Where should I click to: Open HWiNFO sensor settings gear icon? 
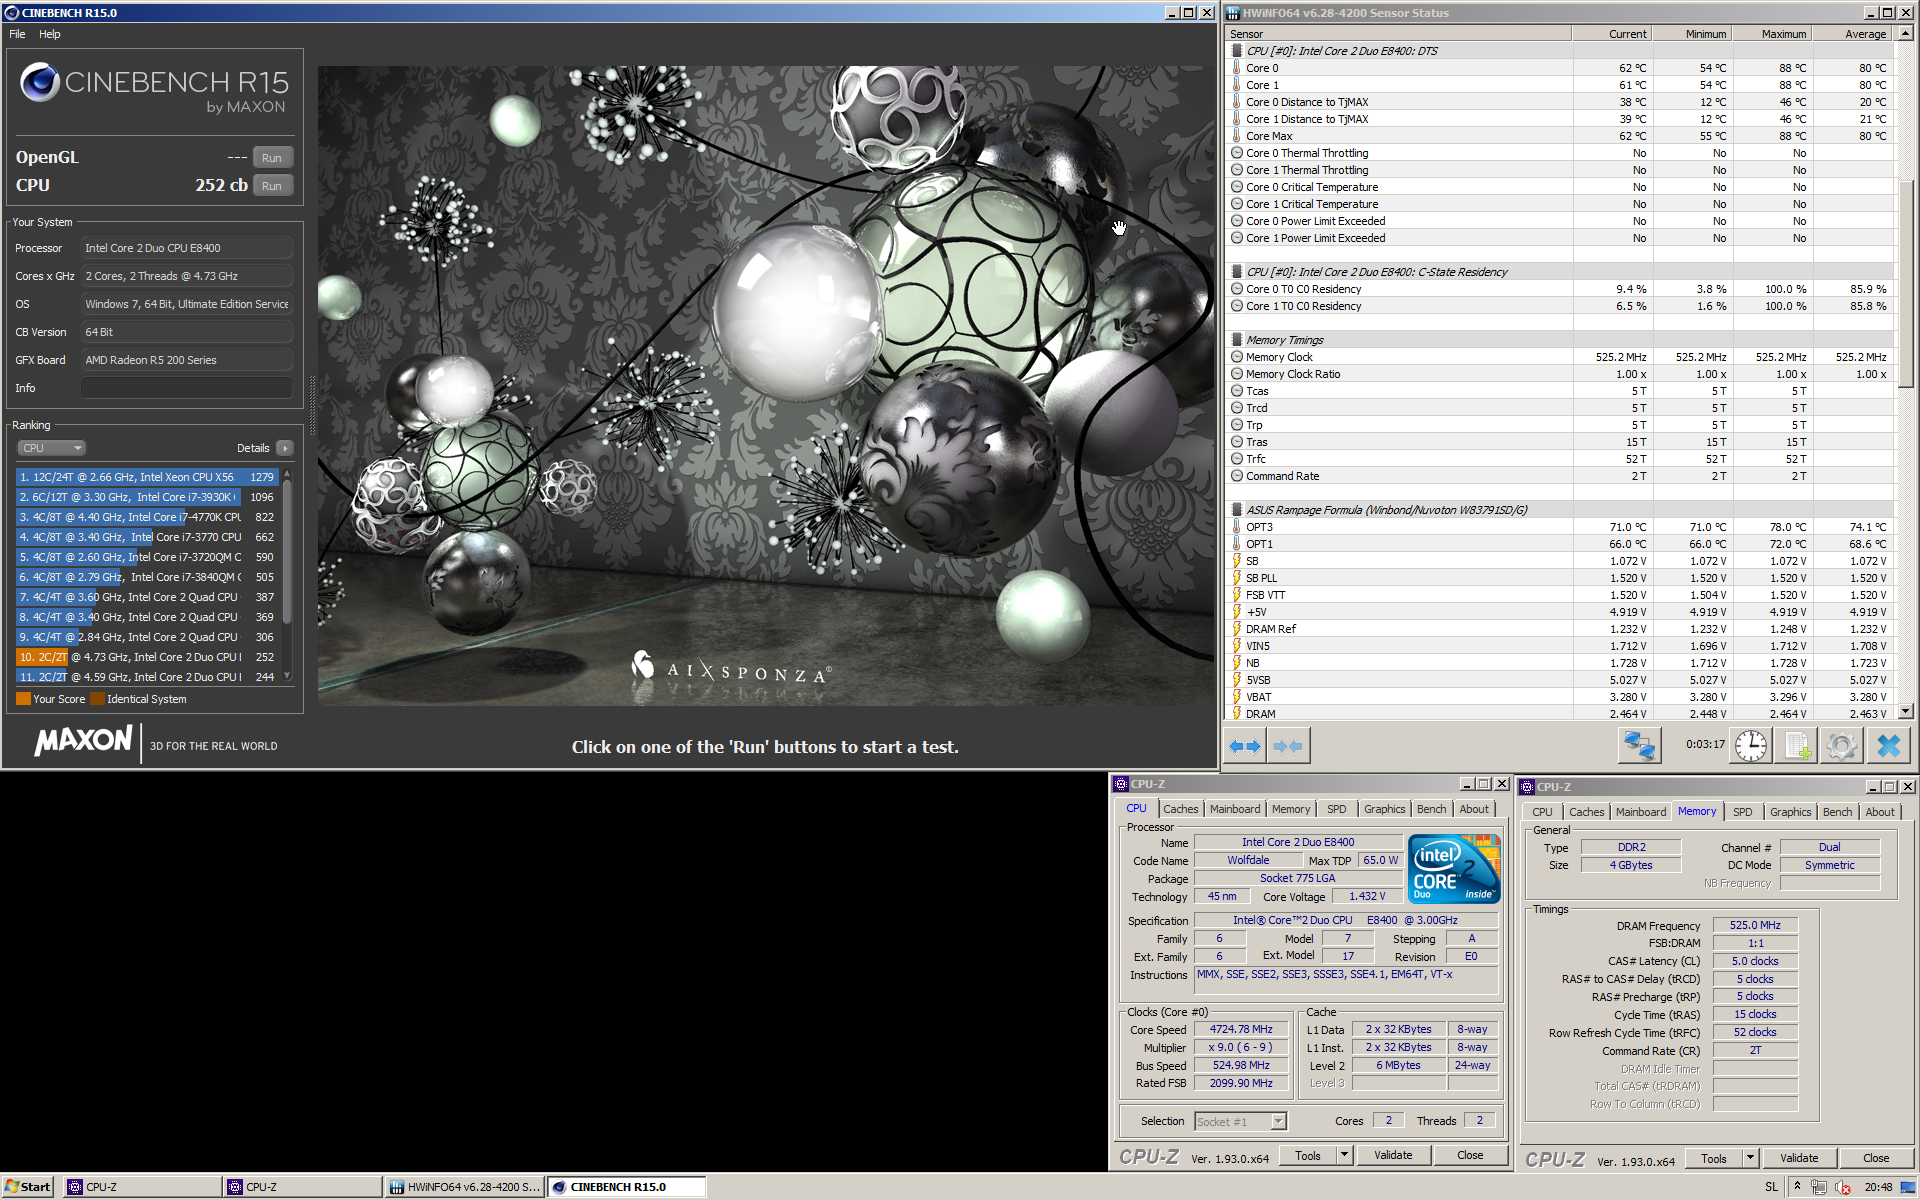(1841, 745)
